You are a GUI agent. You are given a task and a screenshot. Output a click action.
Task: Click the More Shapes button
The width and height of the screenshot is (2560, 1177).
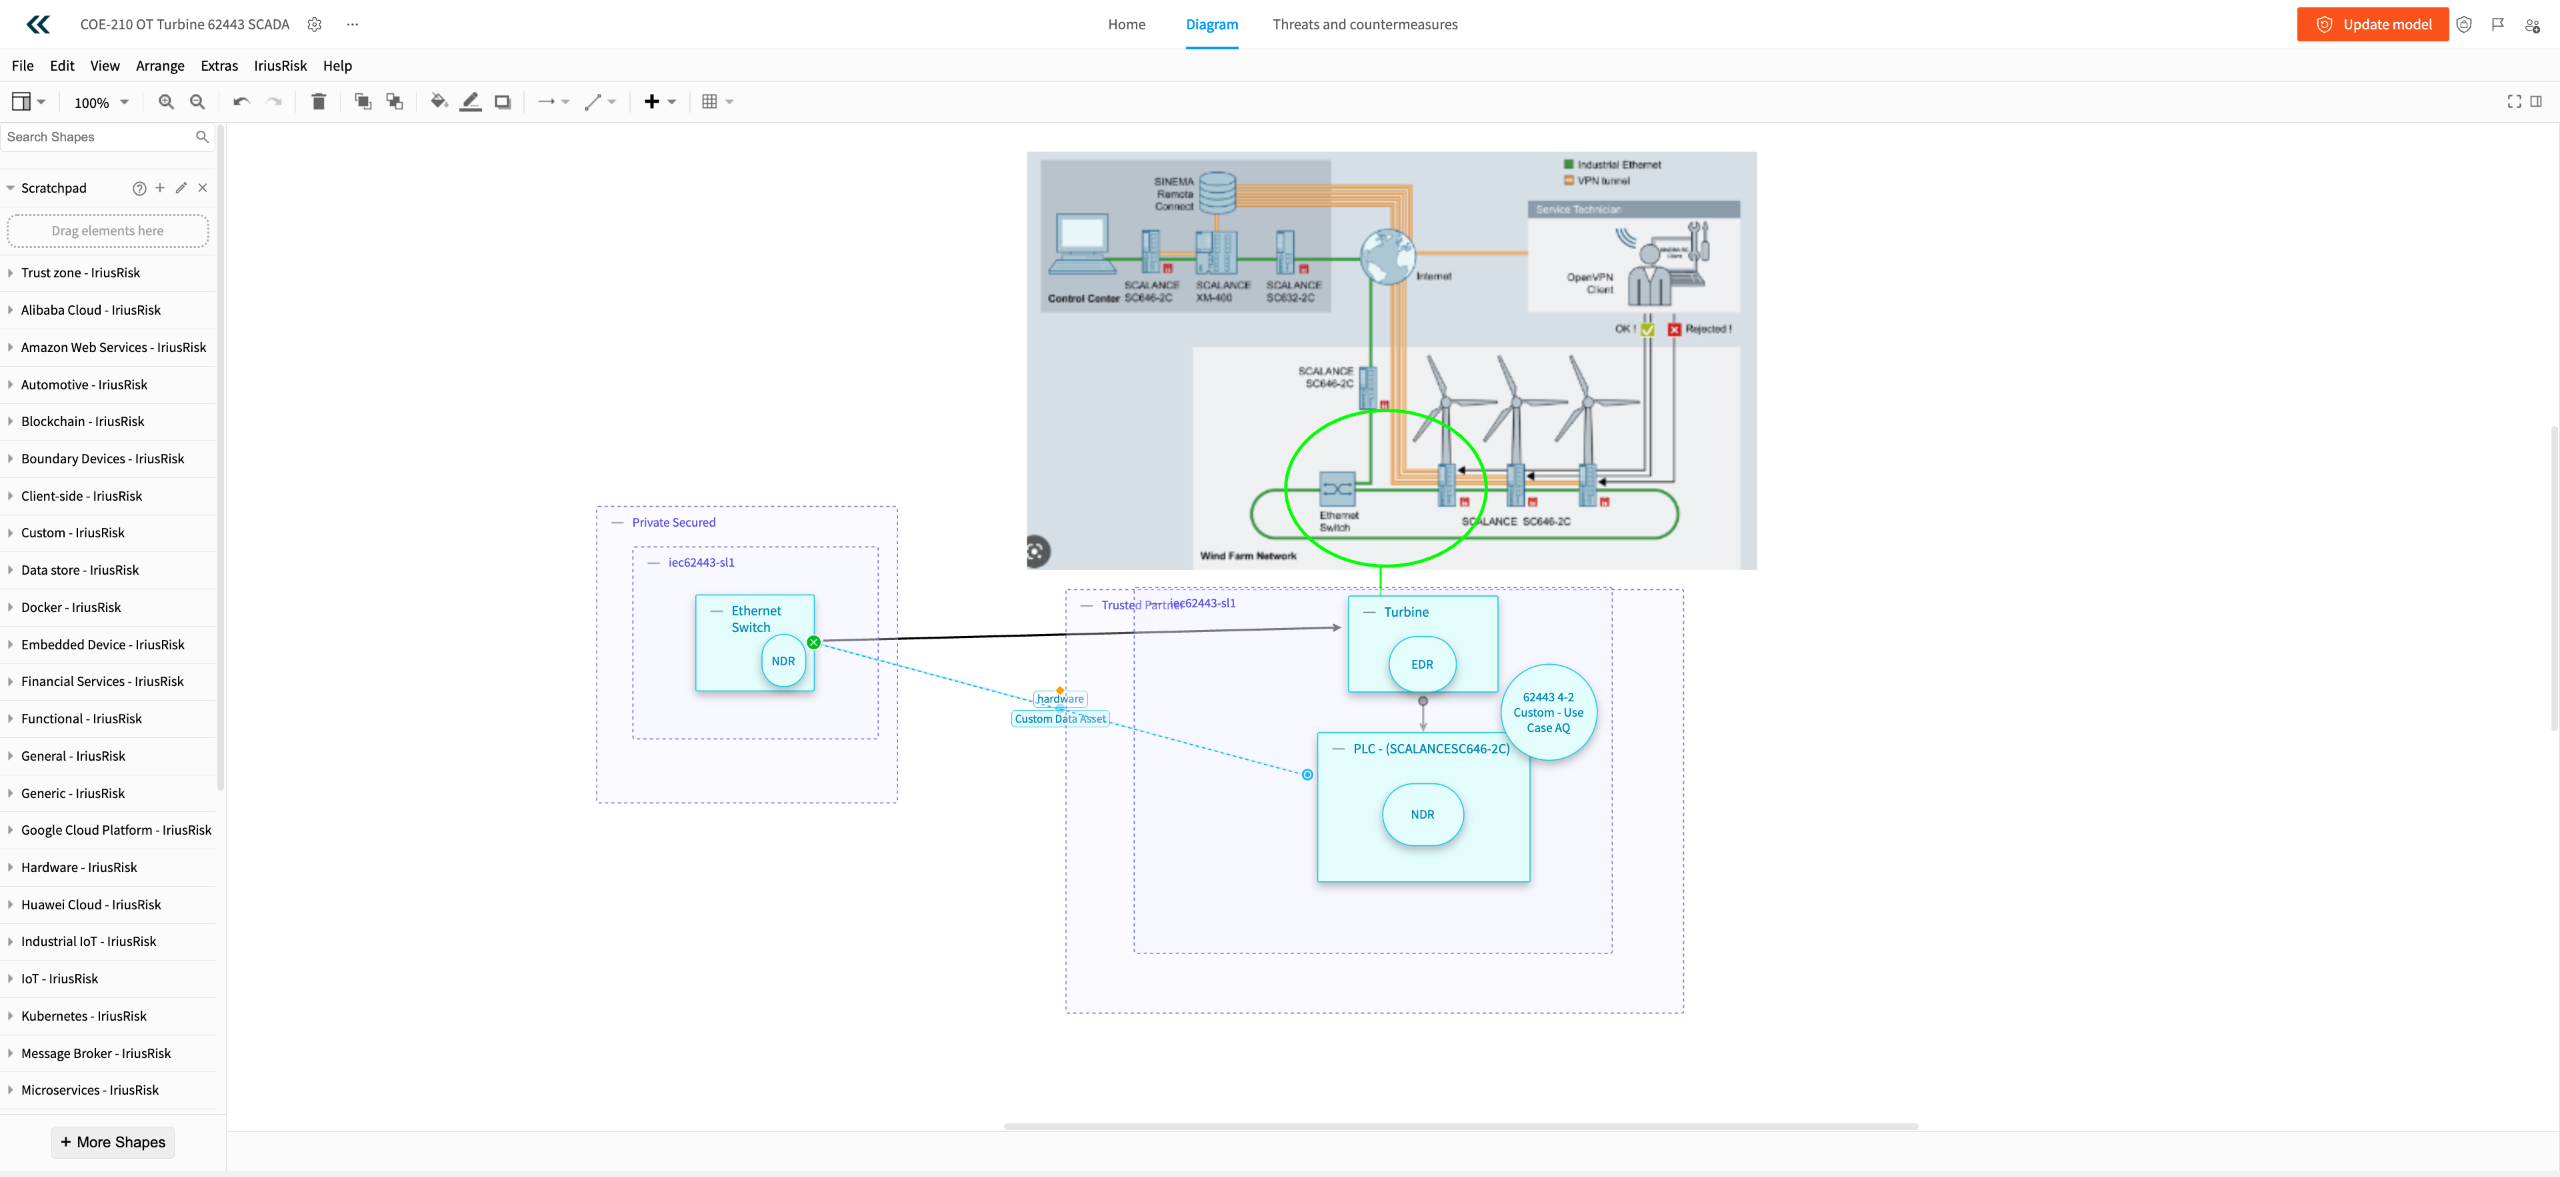coord(113,1142)
